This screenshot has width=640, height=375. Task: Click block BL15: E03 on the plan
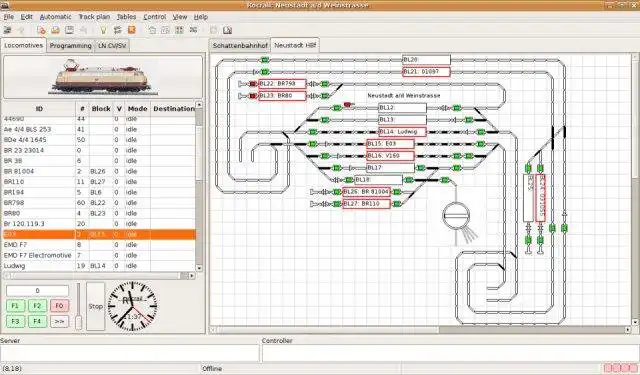(x=391, y=144)
